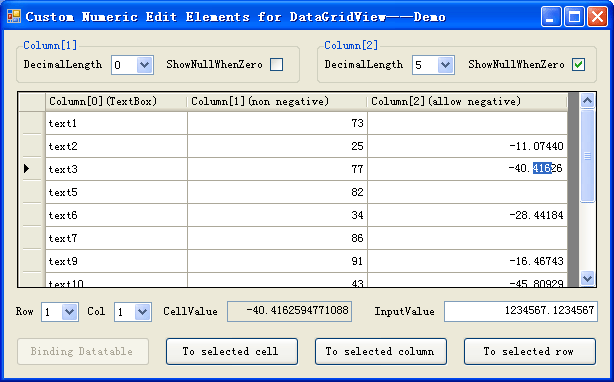614x382 pixels.
Task: Uncheck Column[2] ShowNullWhenZero checkbox
Action: (x=578, y=65)
